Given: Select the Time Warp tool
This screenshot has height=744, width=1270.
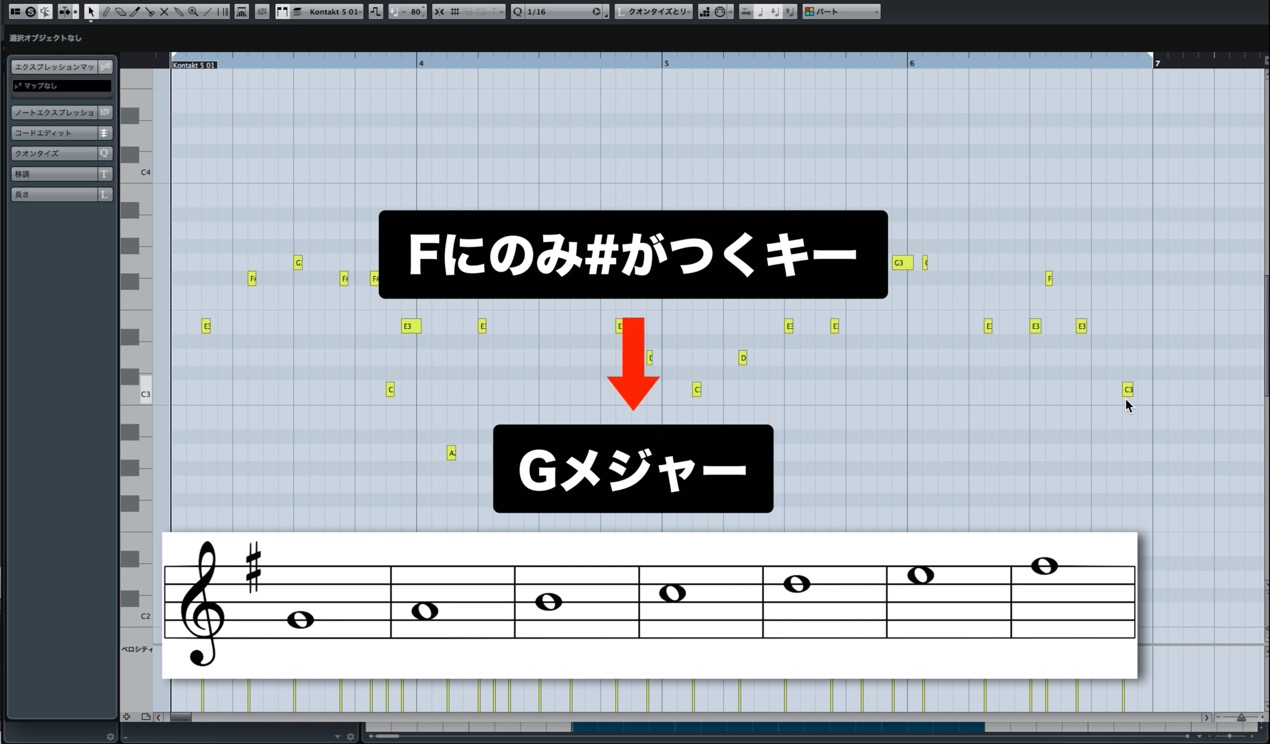Looking at the screenshot, I should tap(222, 12).
